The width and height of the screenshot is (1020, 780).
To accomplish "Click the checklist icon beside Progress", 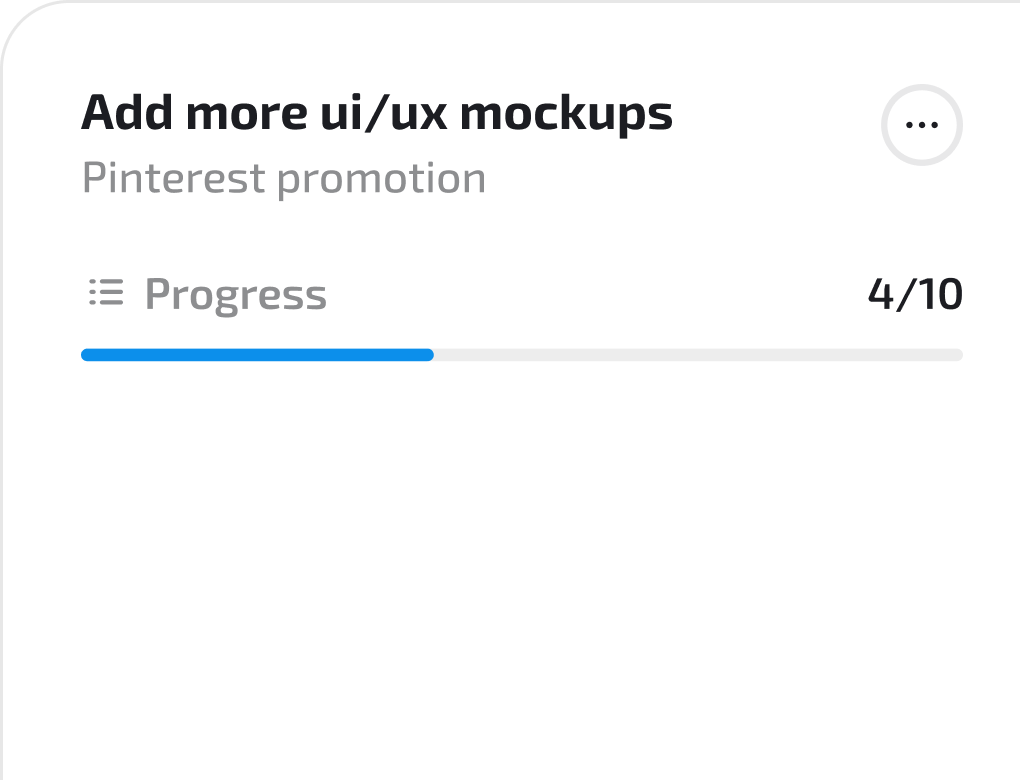I will tap(105, 293).
